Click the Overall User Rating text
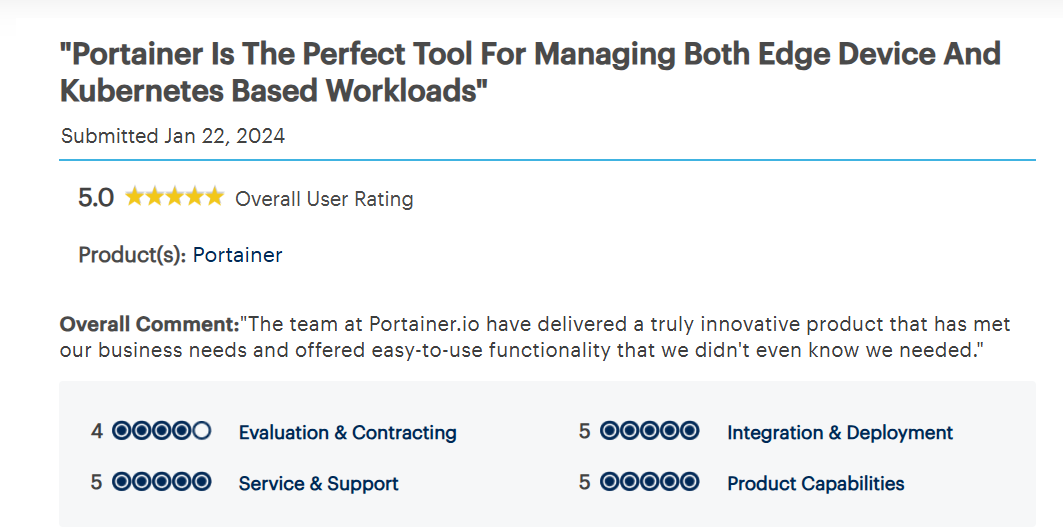The image size is (1063, 528). [324, 199]
